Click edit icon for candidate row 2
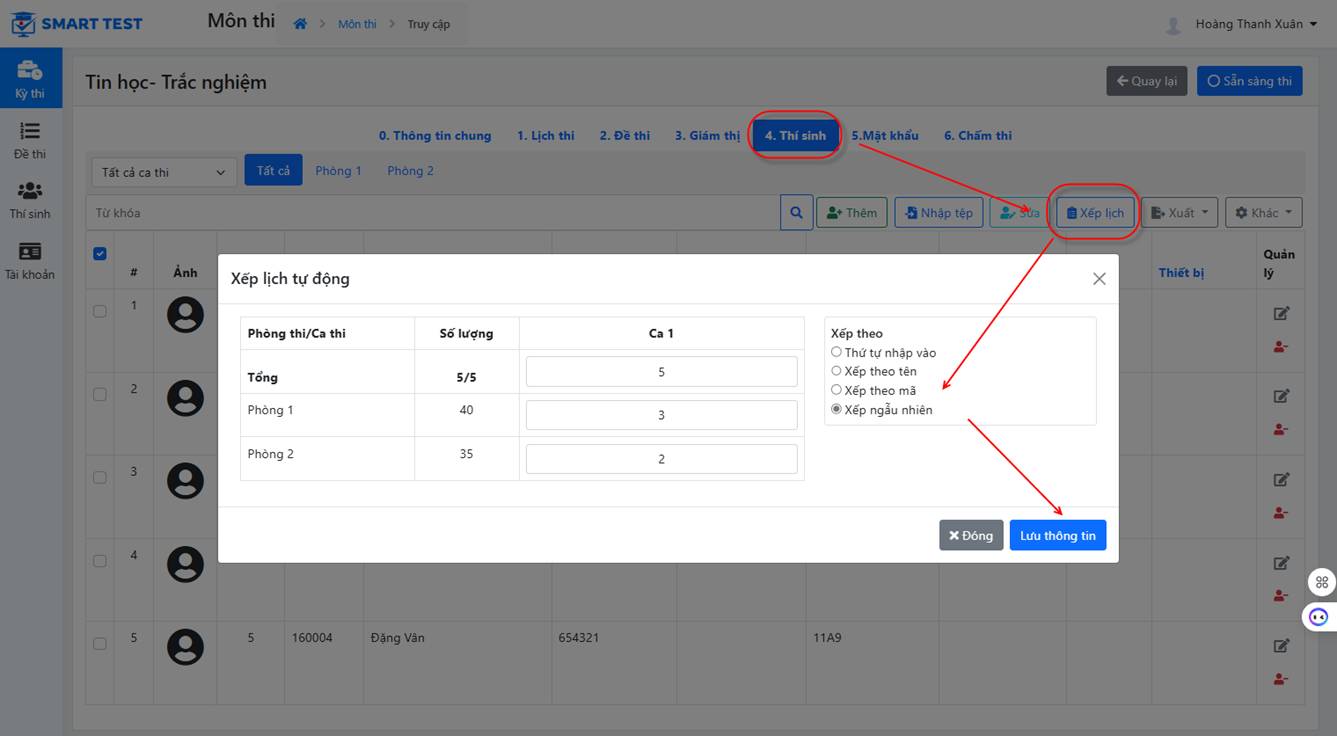The image size is (1337, 736). coord(1281,396)
